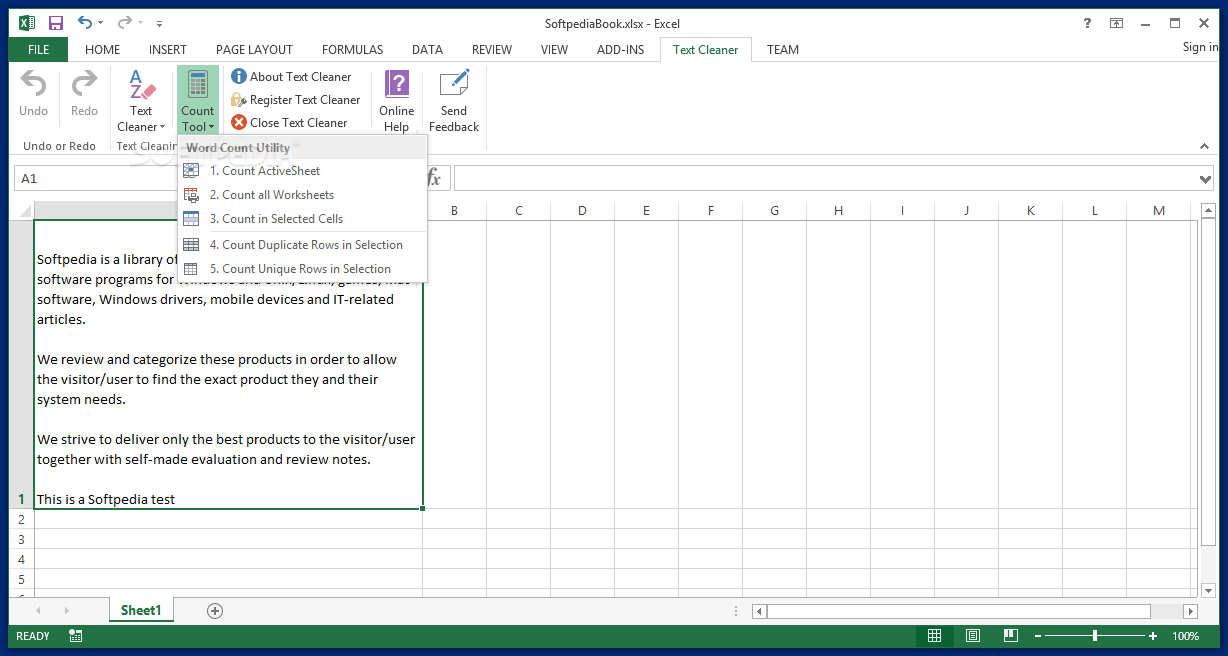Screen dimensions: 1228x656
Task: Switch to Page Break Preview
Action: click(x=1011, y=636)
